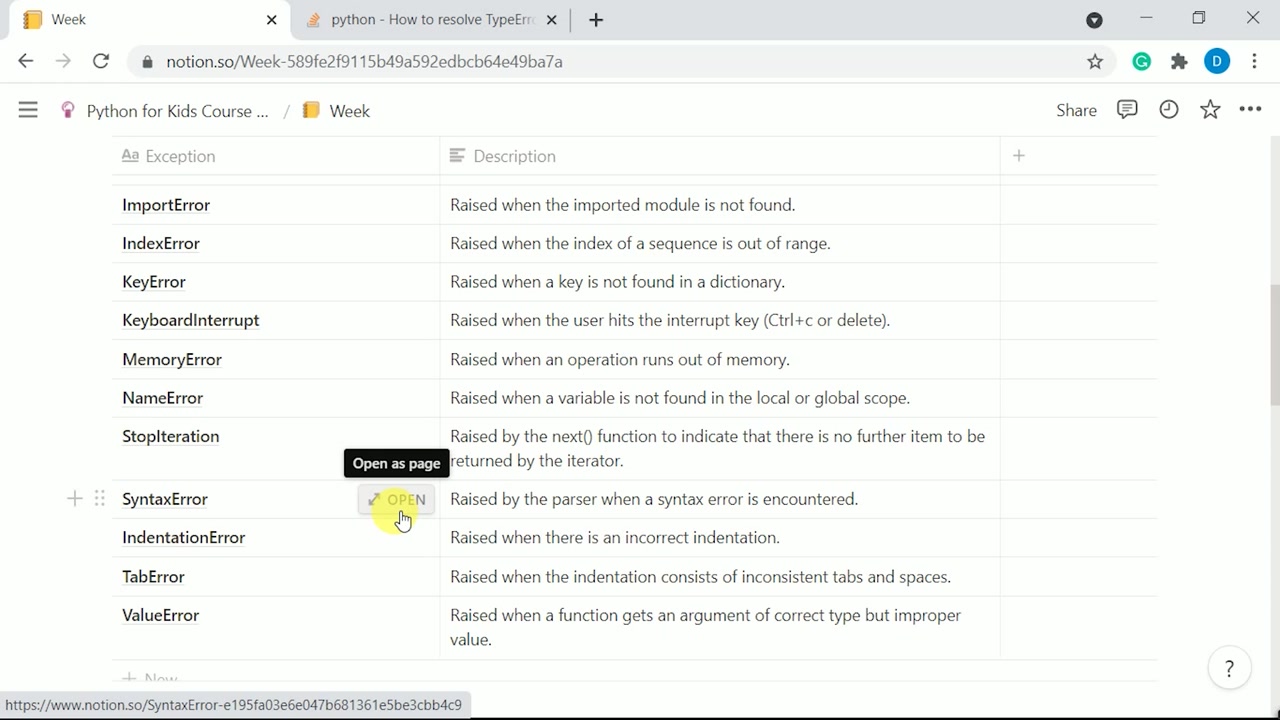This screenshot has height=720, width=1280.
Task: Open a new browser tab
Action: pyautogui.click(x=596, y=20)
